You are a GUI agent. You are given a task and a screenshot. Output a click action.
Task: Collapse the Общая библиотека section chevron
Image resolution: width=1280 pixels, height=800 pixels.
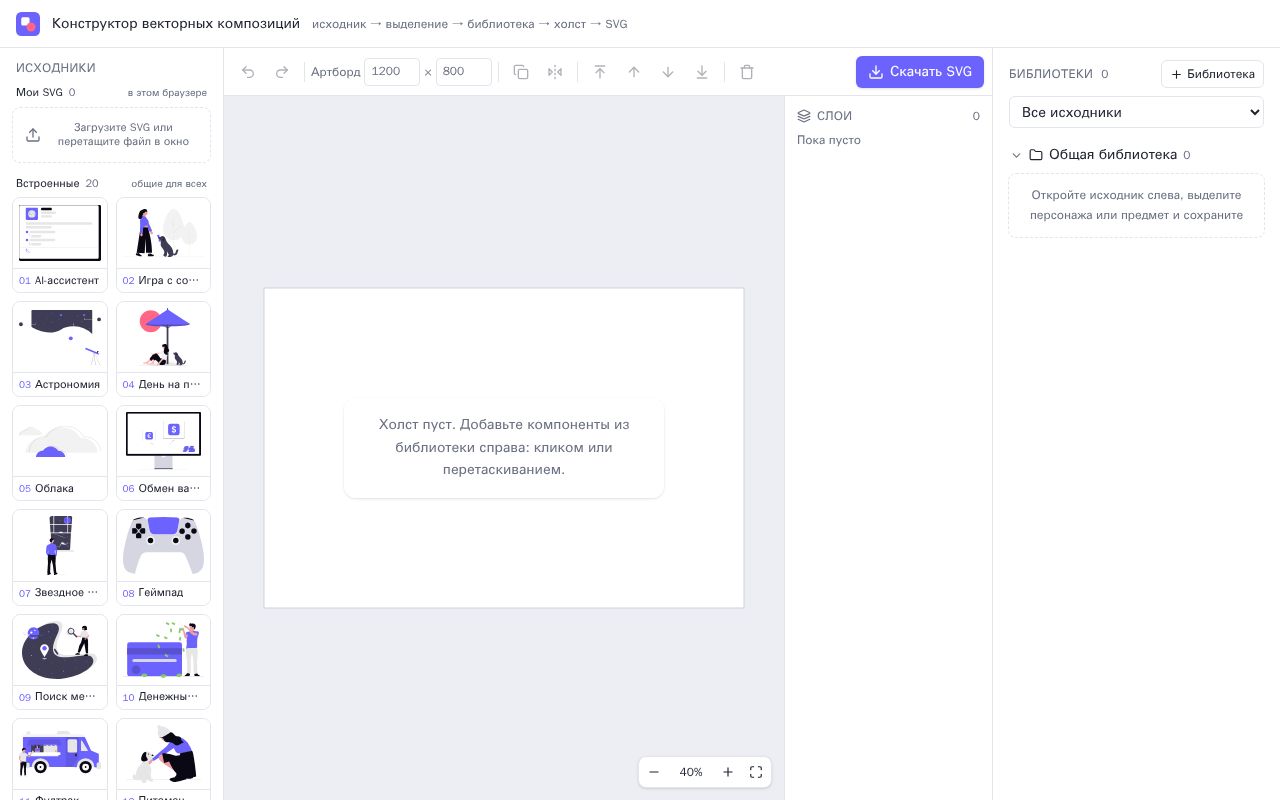coord(1016,155)
